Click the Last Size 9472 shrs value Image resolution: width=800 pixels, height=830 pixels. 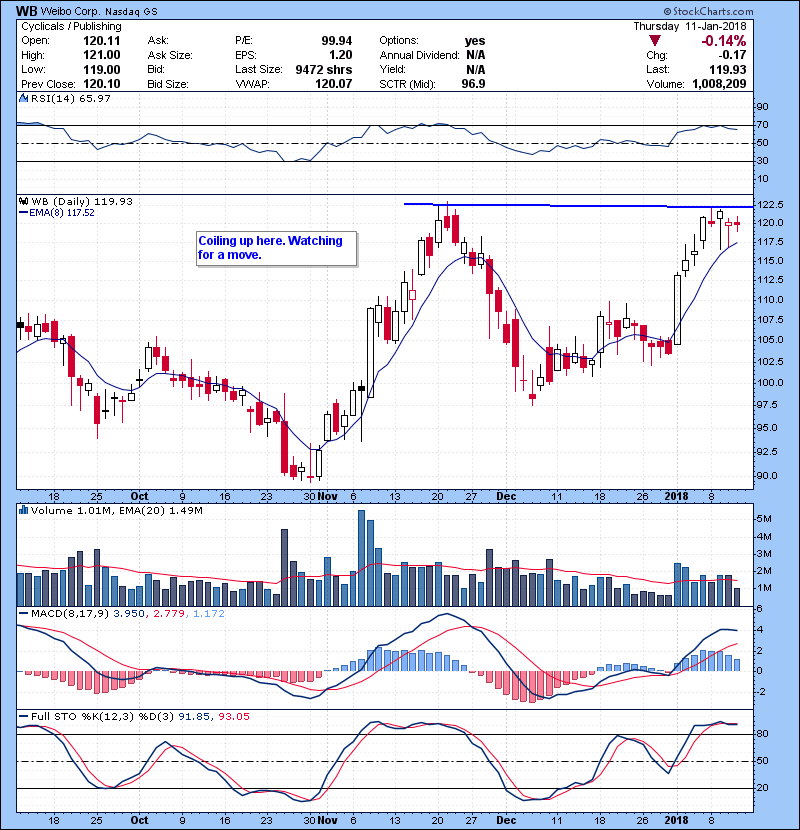(x=324, y=69)
